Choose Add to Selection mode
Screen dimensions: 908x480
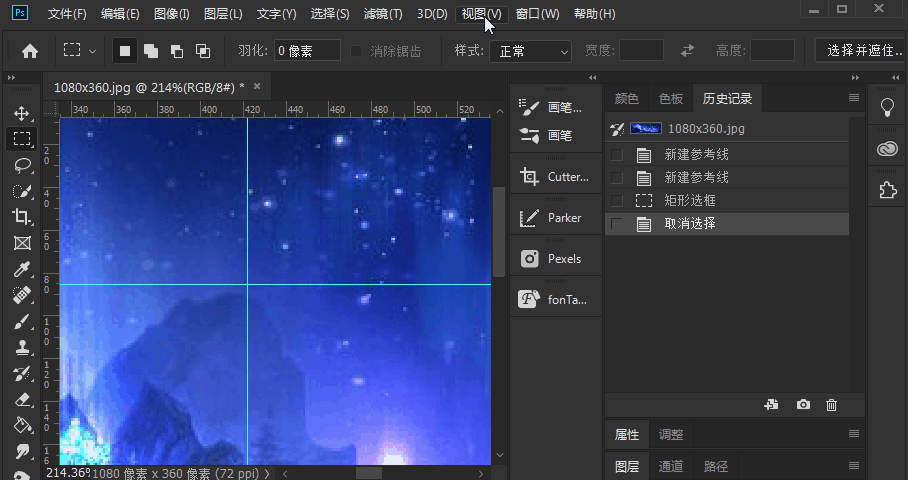point(151,51)
